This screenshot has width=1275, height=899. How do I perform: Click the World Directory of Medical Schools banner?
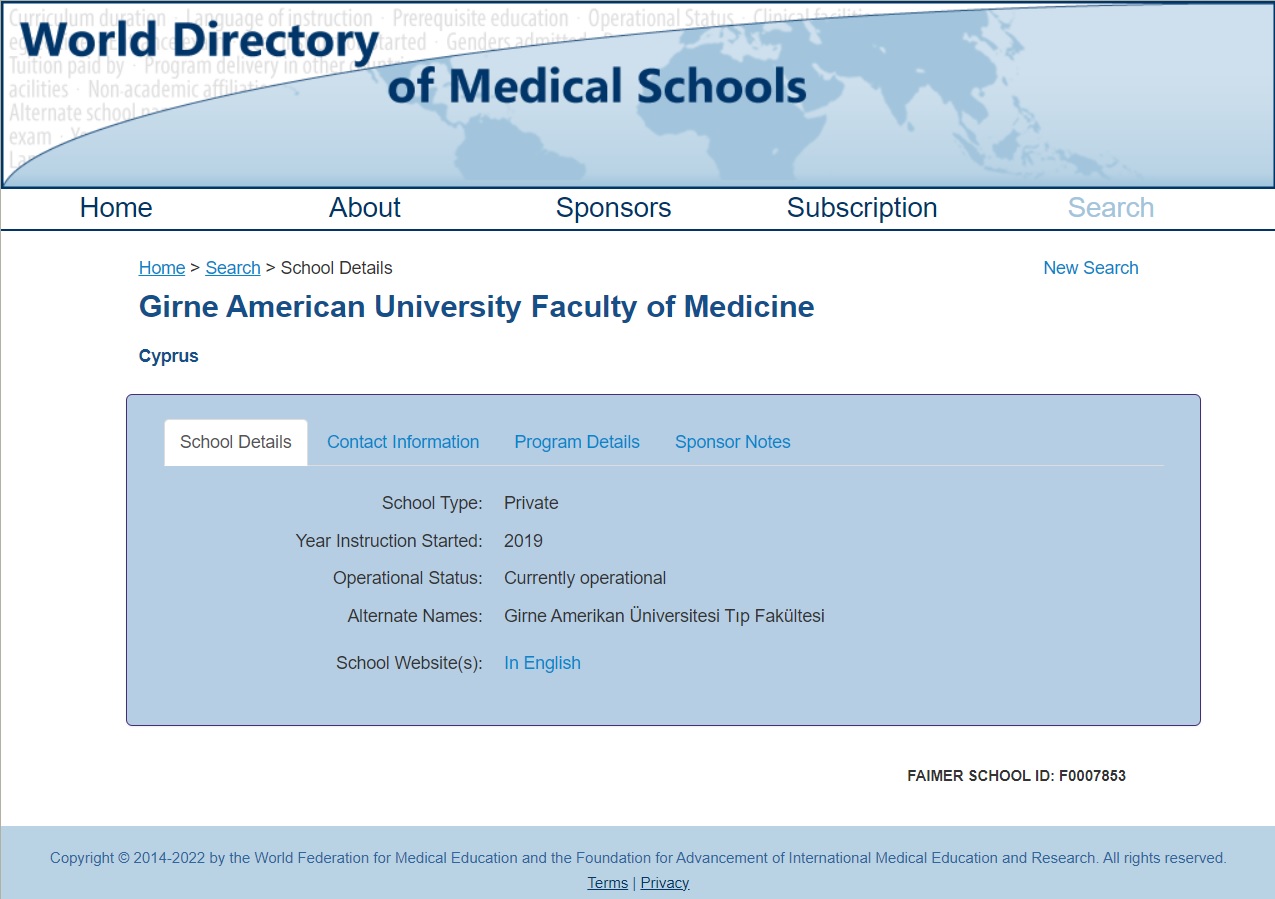click(x=637, y=94)
